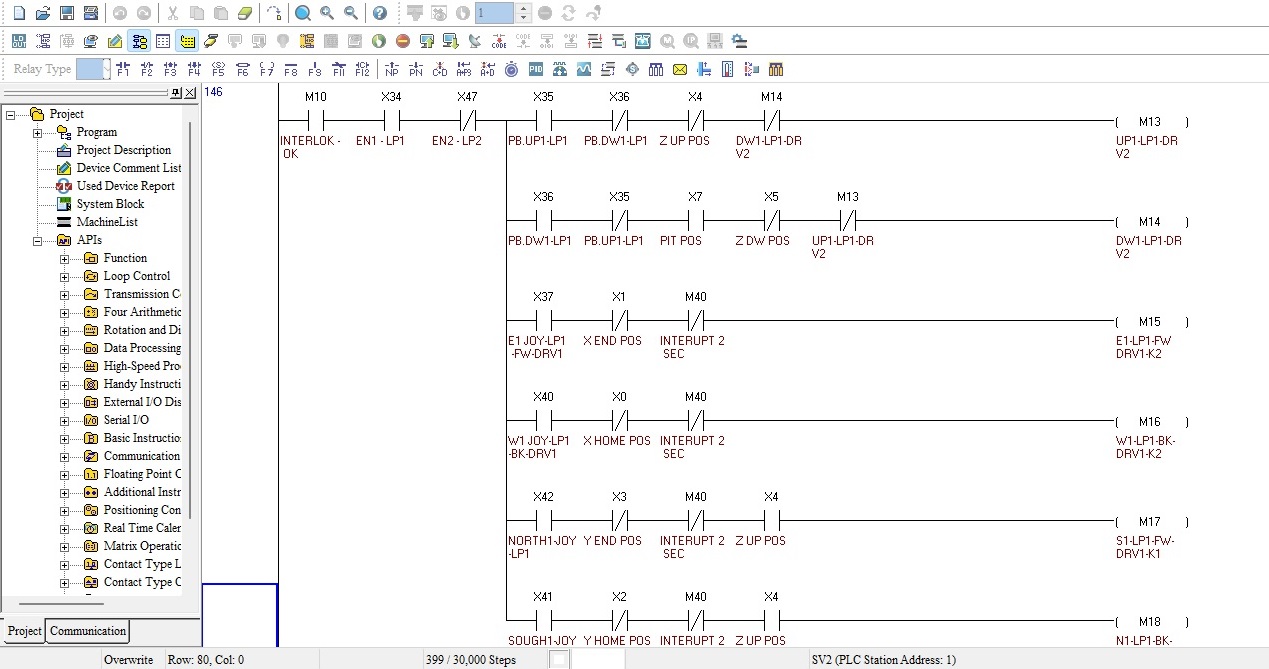
Task: Insert normally open contact F1
Action: [x=123, y=69]
